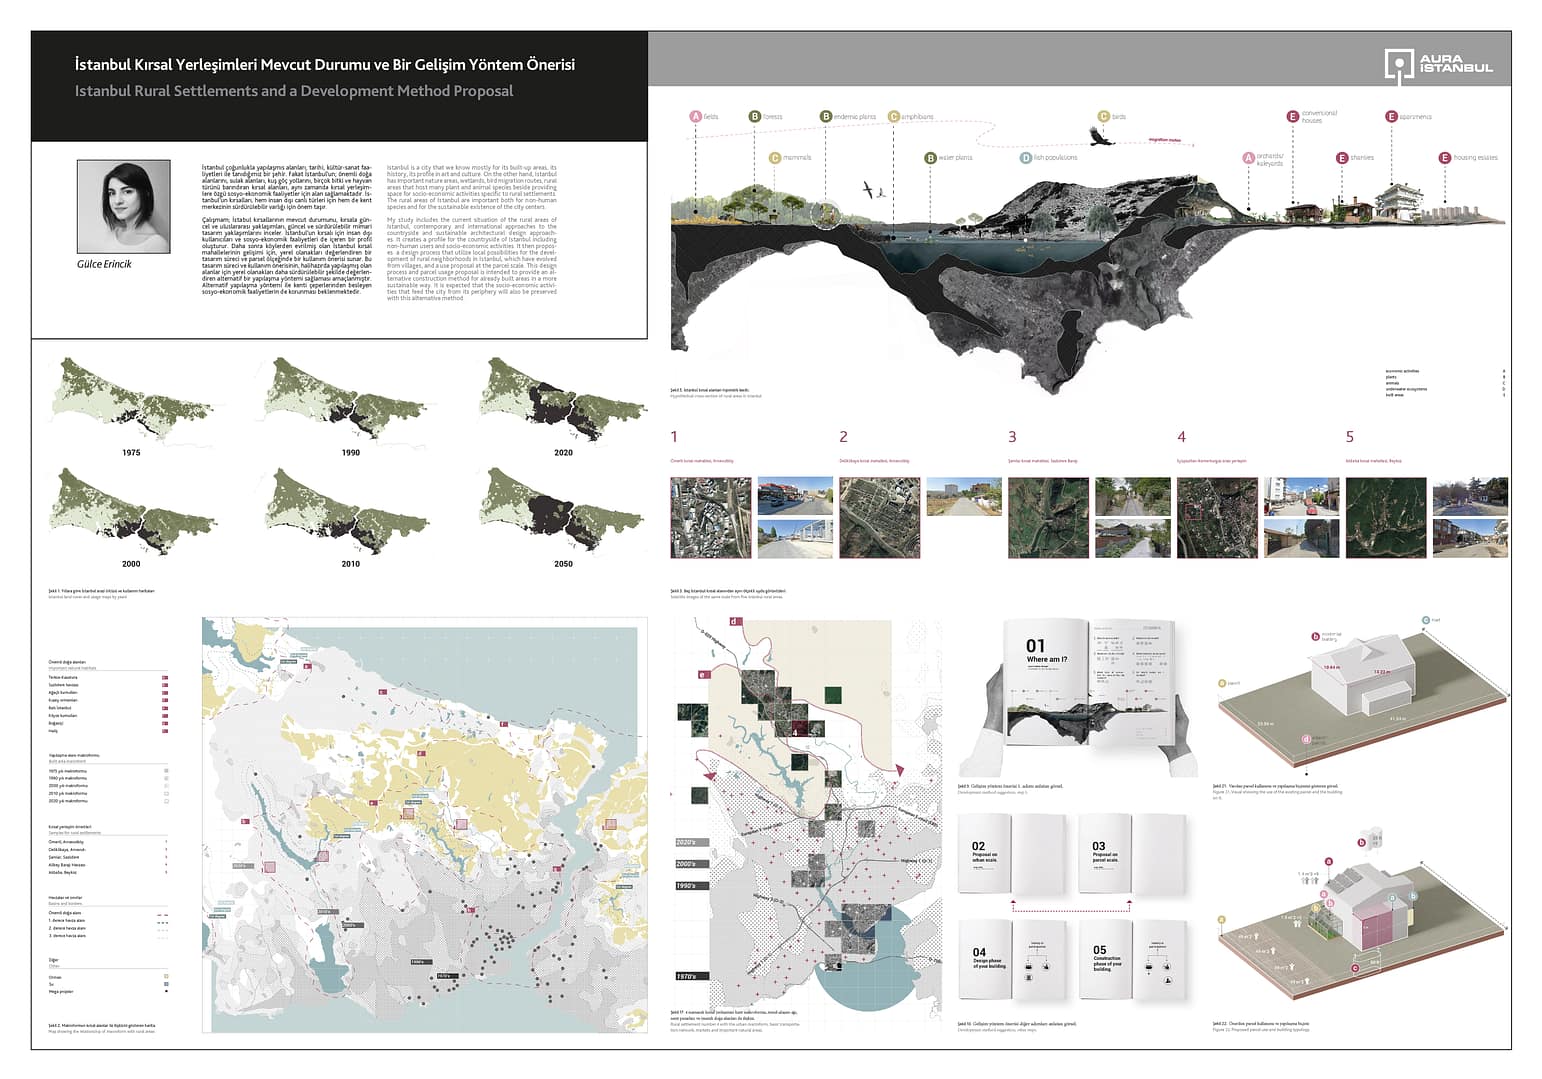Click the number 3 satellite section heading
1542x1079 pixels.
(x=1012, y=437)
